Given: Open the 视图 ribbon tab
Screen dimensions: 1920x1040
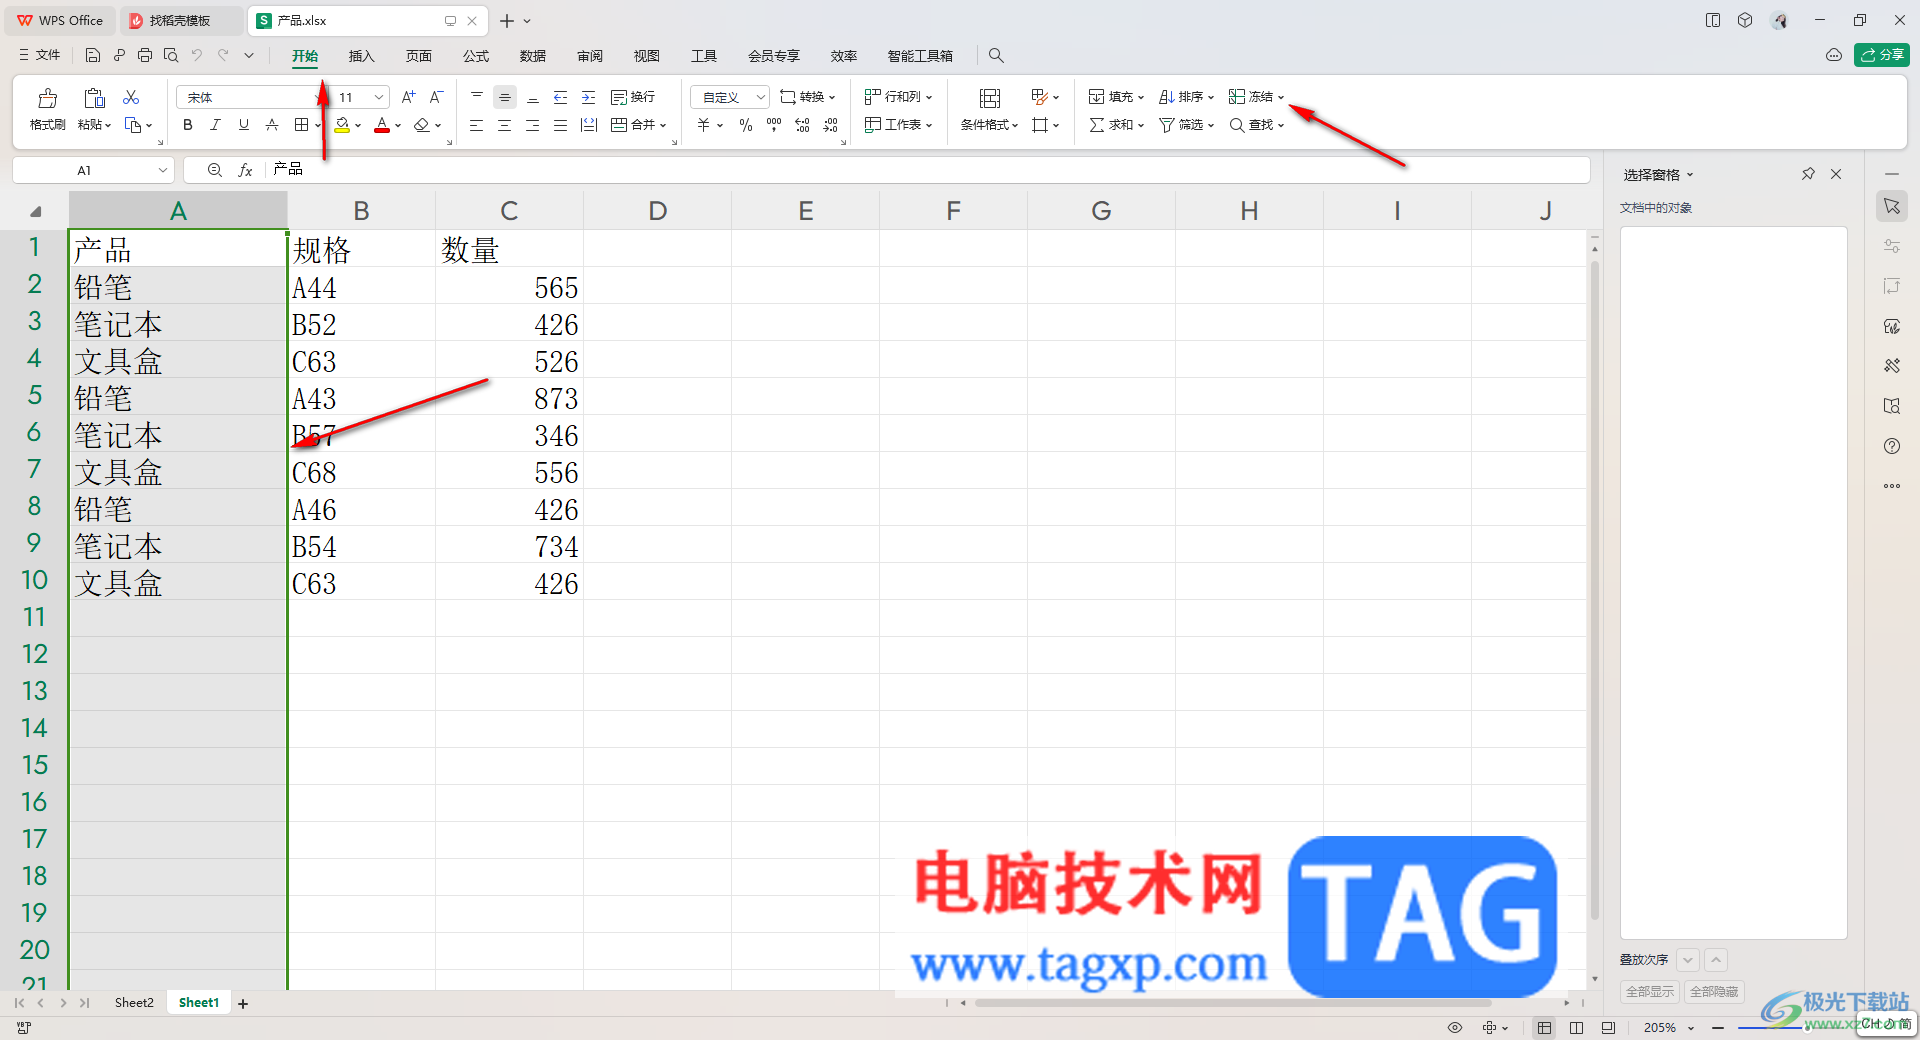Looking at the screenshot, I should (x=647, y=56).
